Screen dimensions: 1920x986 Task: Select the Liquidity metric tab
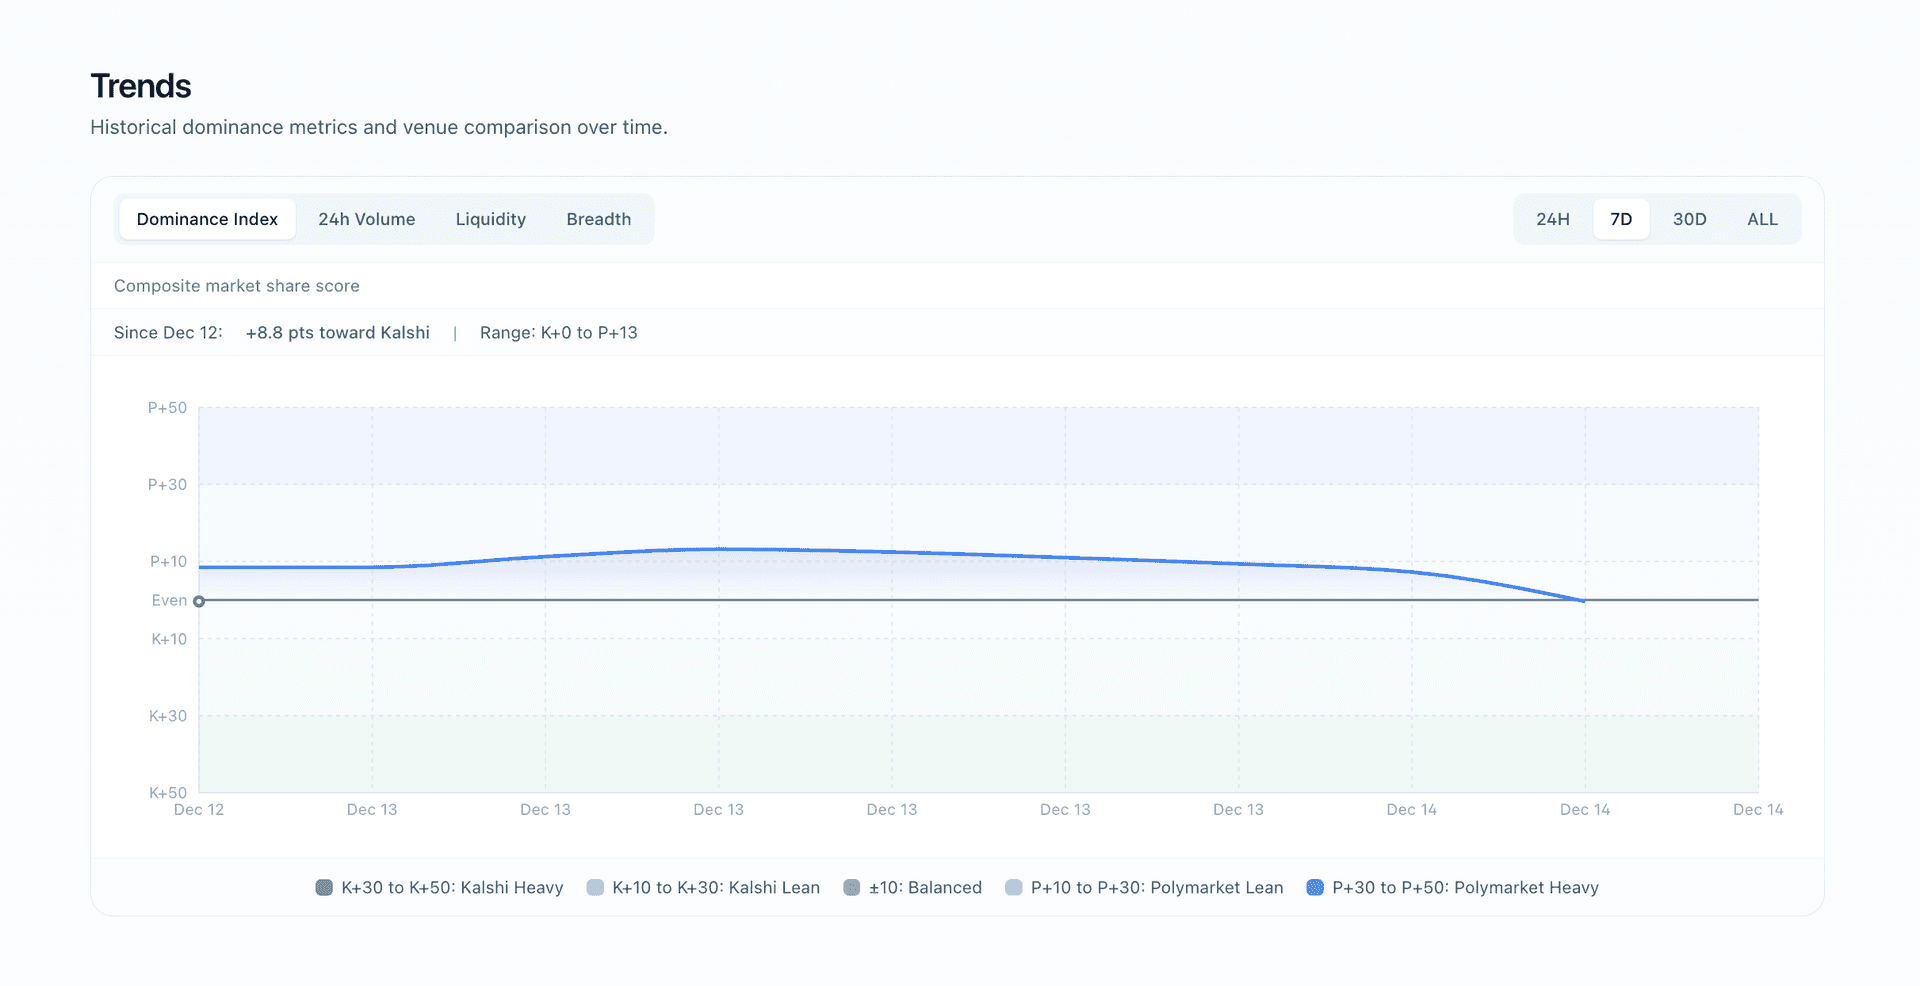point(490,219)
